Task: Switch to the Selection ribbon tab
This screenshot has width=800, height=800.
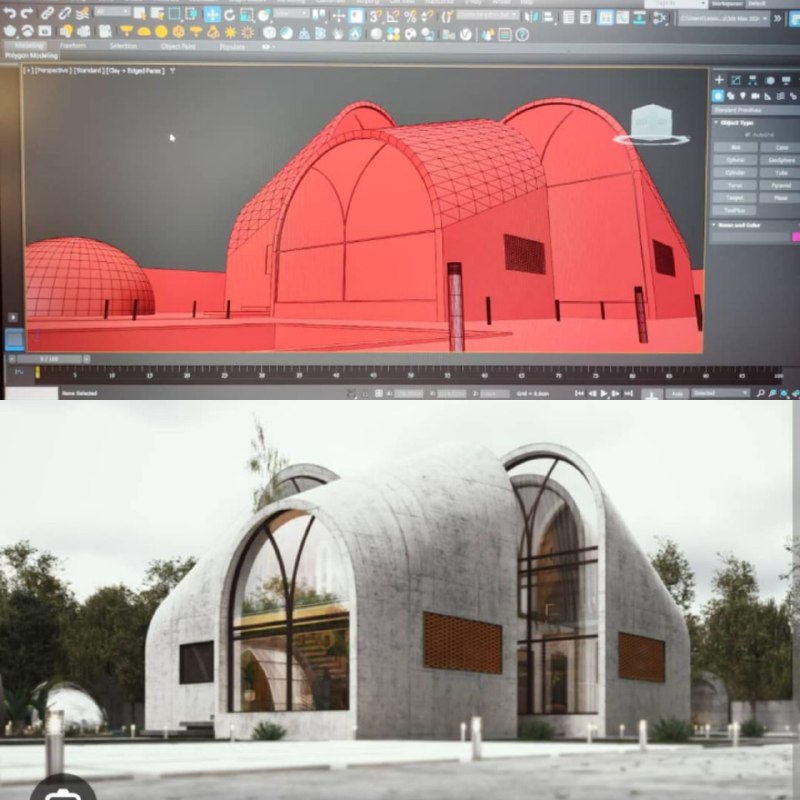Action: coord(123,46)
